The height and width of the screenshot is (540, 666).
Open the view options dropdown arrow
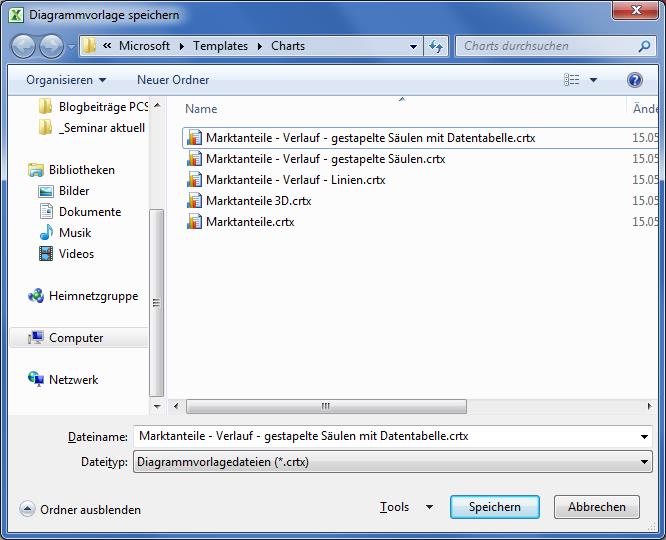pos(593,80)
